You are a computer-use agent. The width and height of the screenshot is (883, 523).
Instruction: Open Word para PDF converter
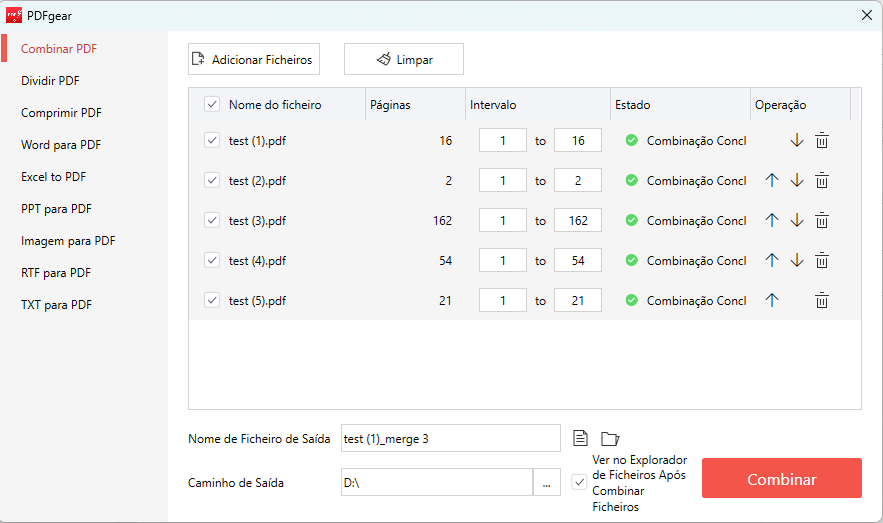pos(61,145)
